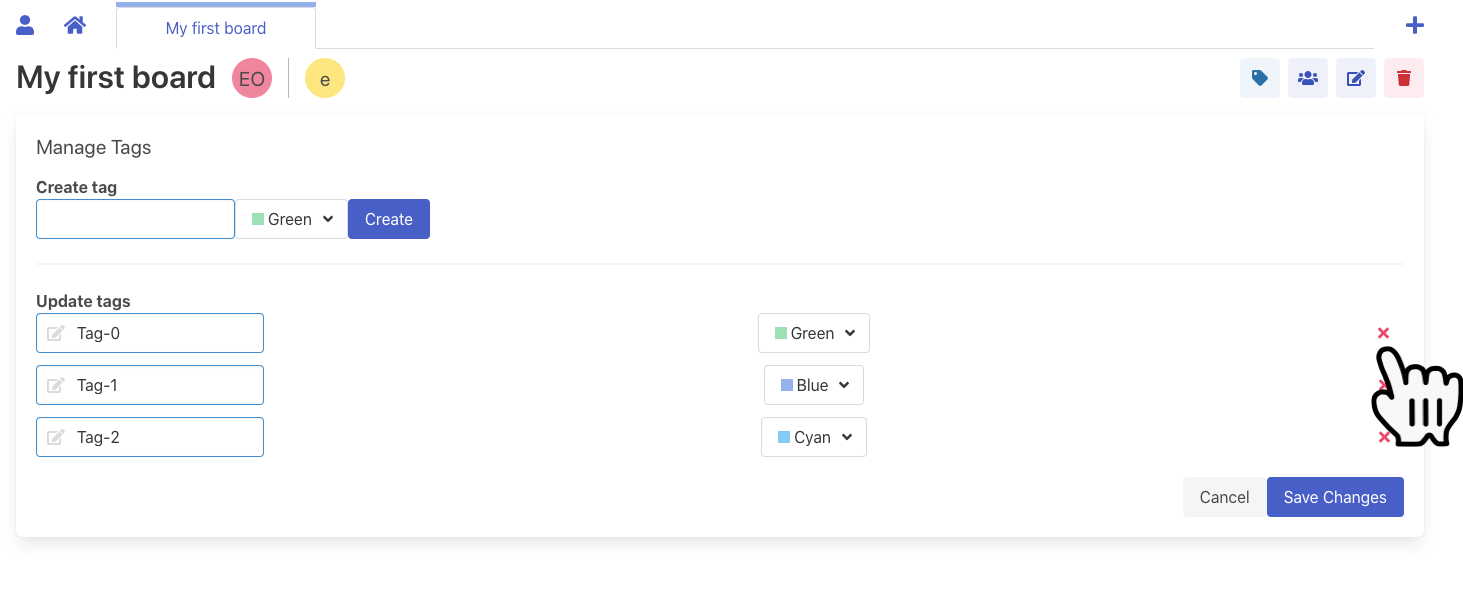1463x608 pixels.
Task: Change the Tag-2 Cyan color dropdown
Action: 813,437
